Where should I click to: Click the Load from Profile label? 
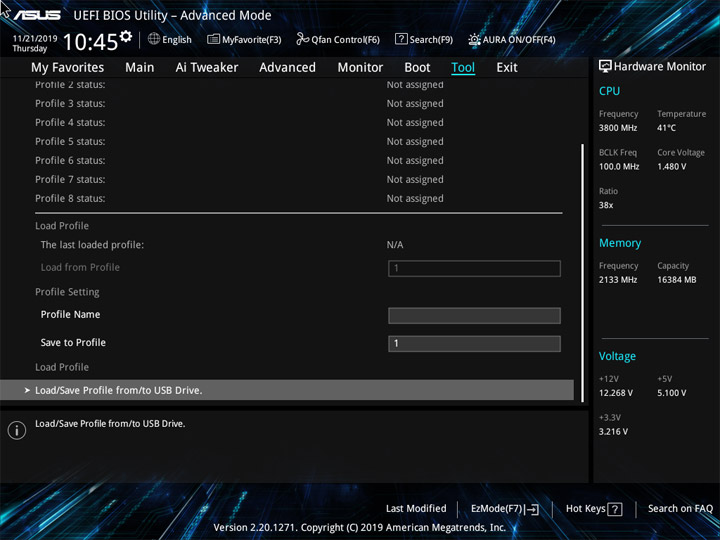[80, 267]
